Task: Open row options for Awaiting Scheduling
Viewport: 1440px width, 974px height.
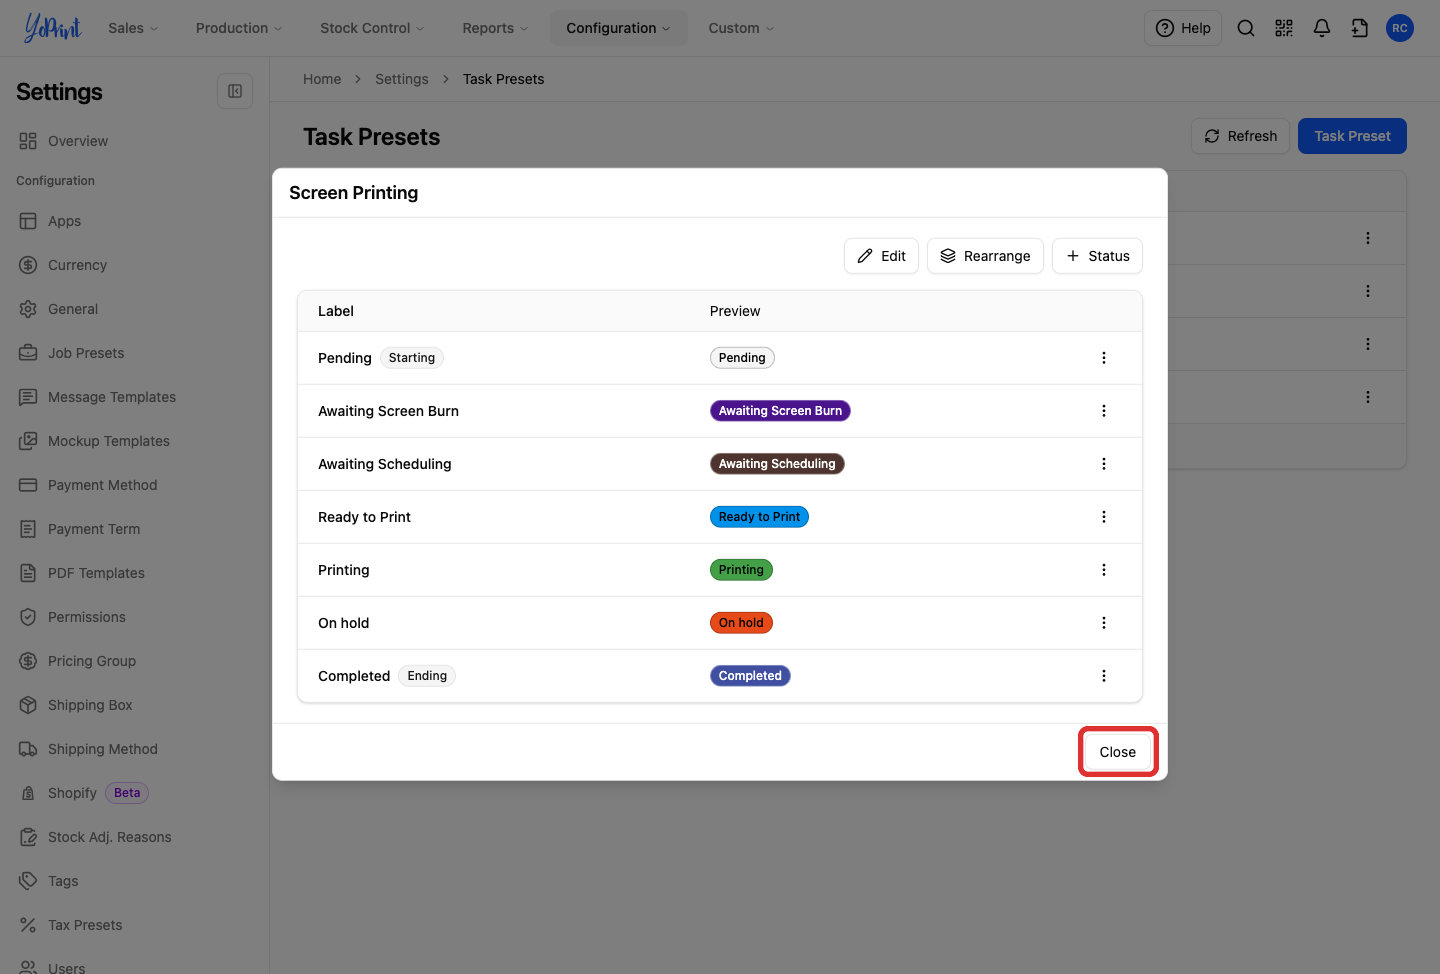Action: click(1104, 464)
